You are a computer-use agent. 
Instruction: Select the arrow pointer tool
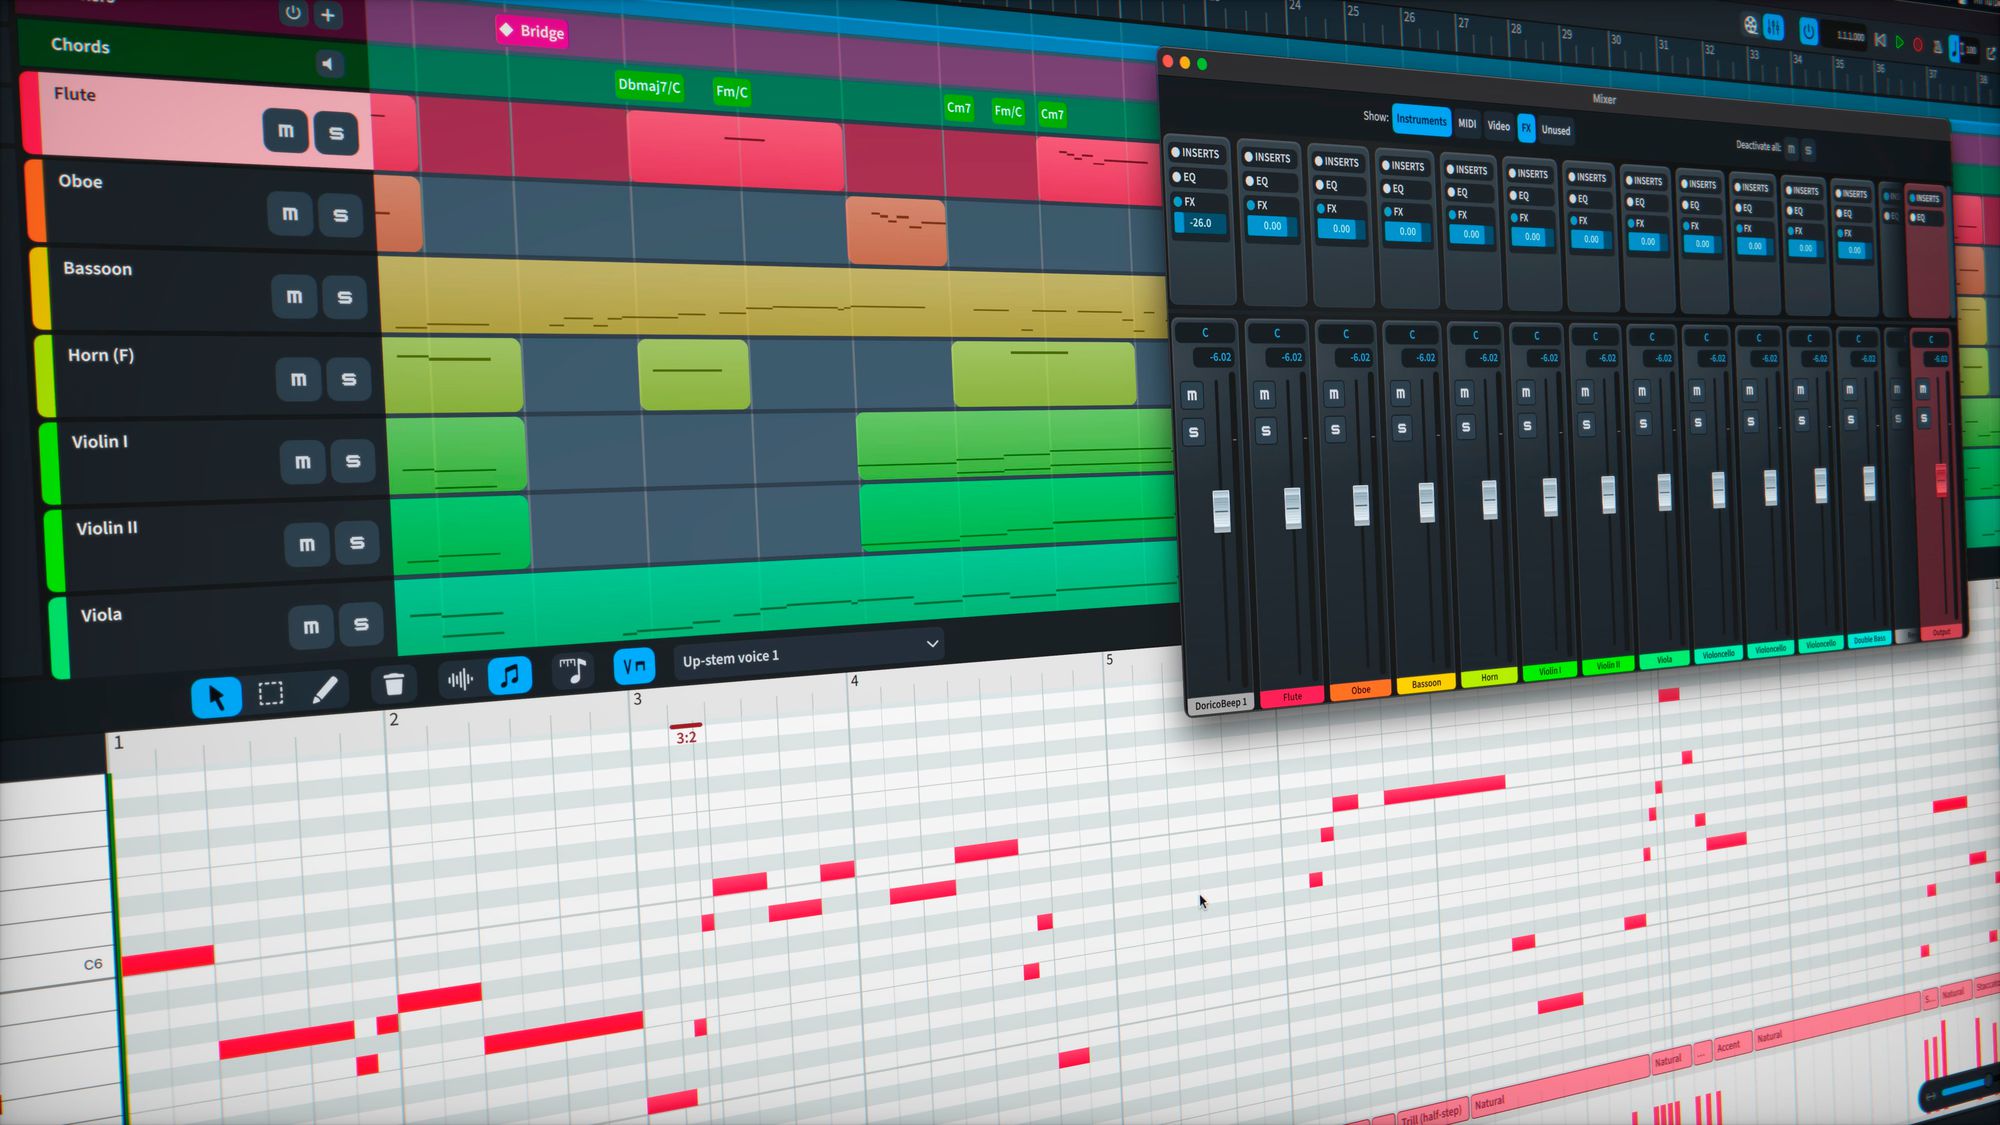[216, 697]
